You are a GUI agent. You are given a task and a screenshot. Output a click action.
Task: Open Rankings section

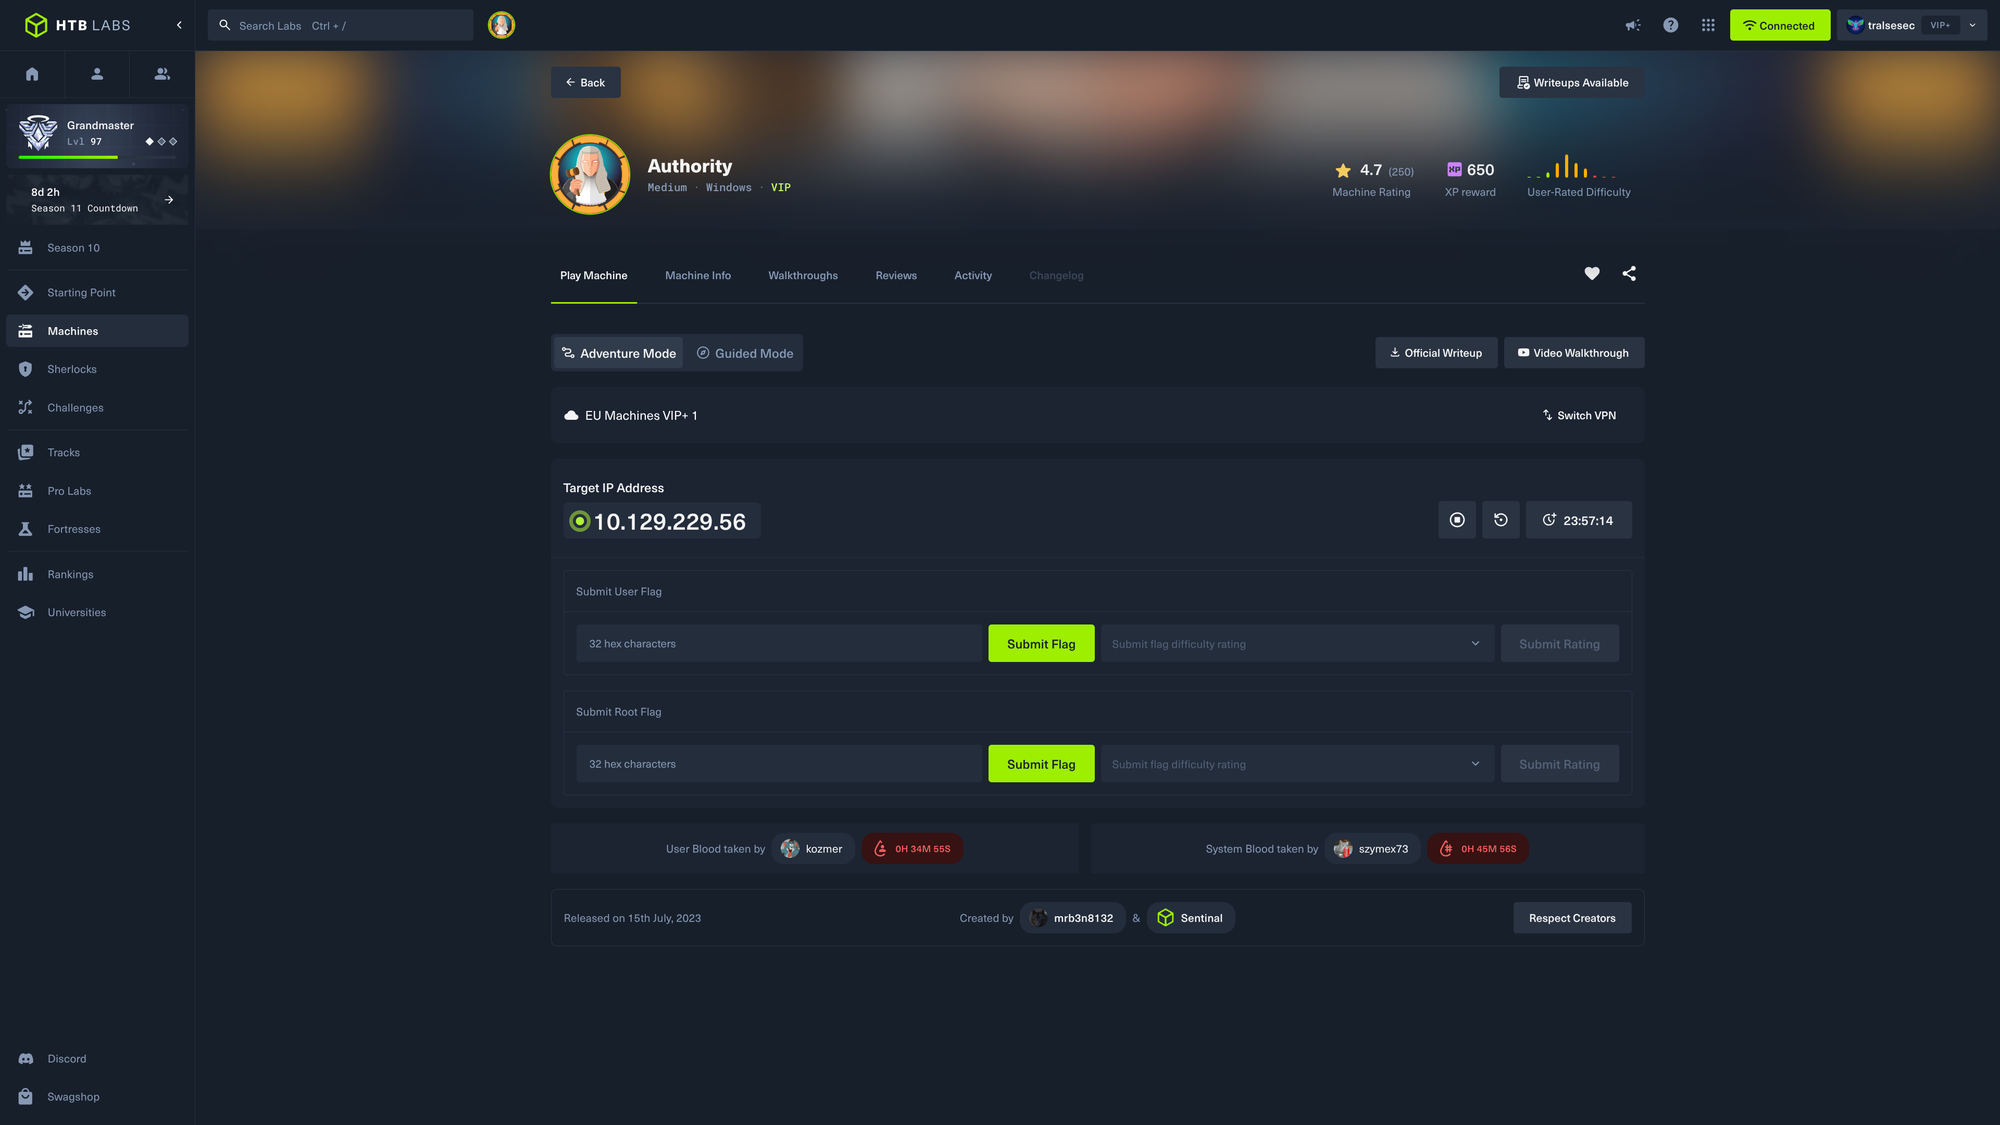point(97,575)
